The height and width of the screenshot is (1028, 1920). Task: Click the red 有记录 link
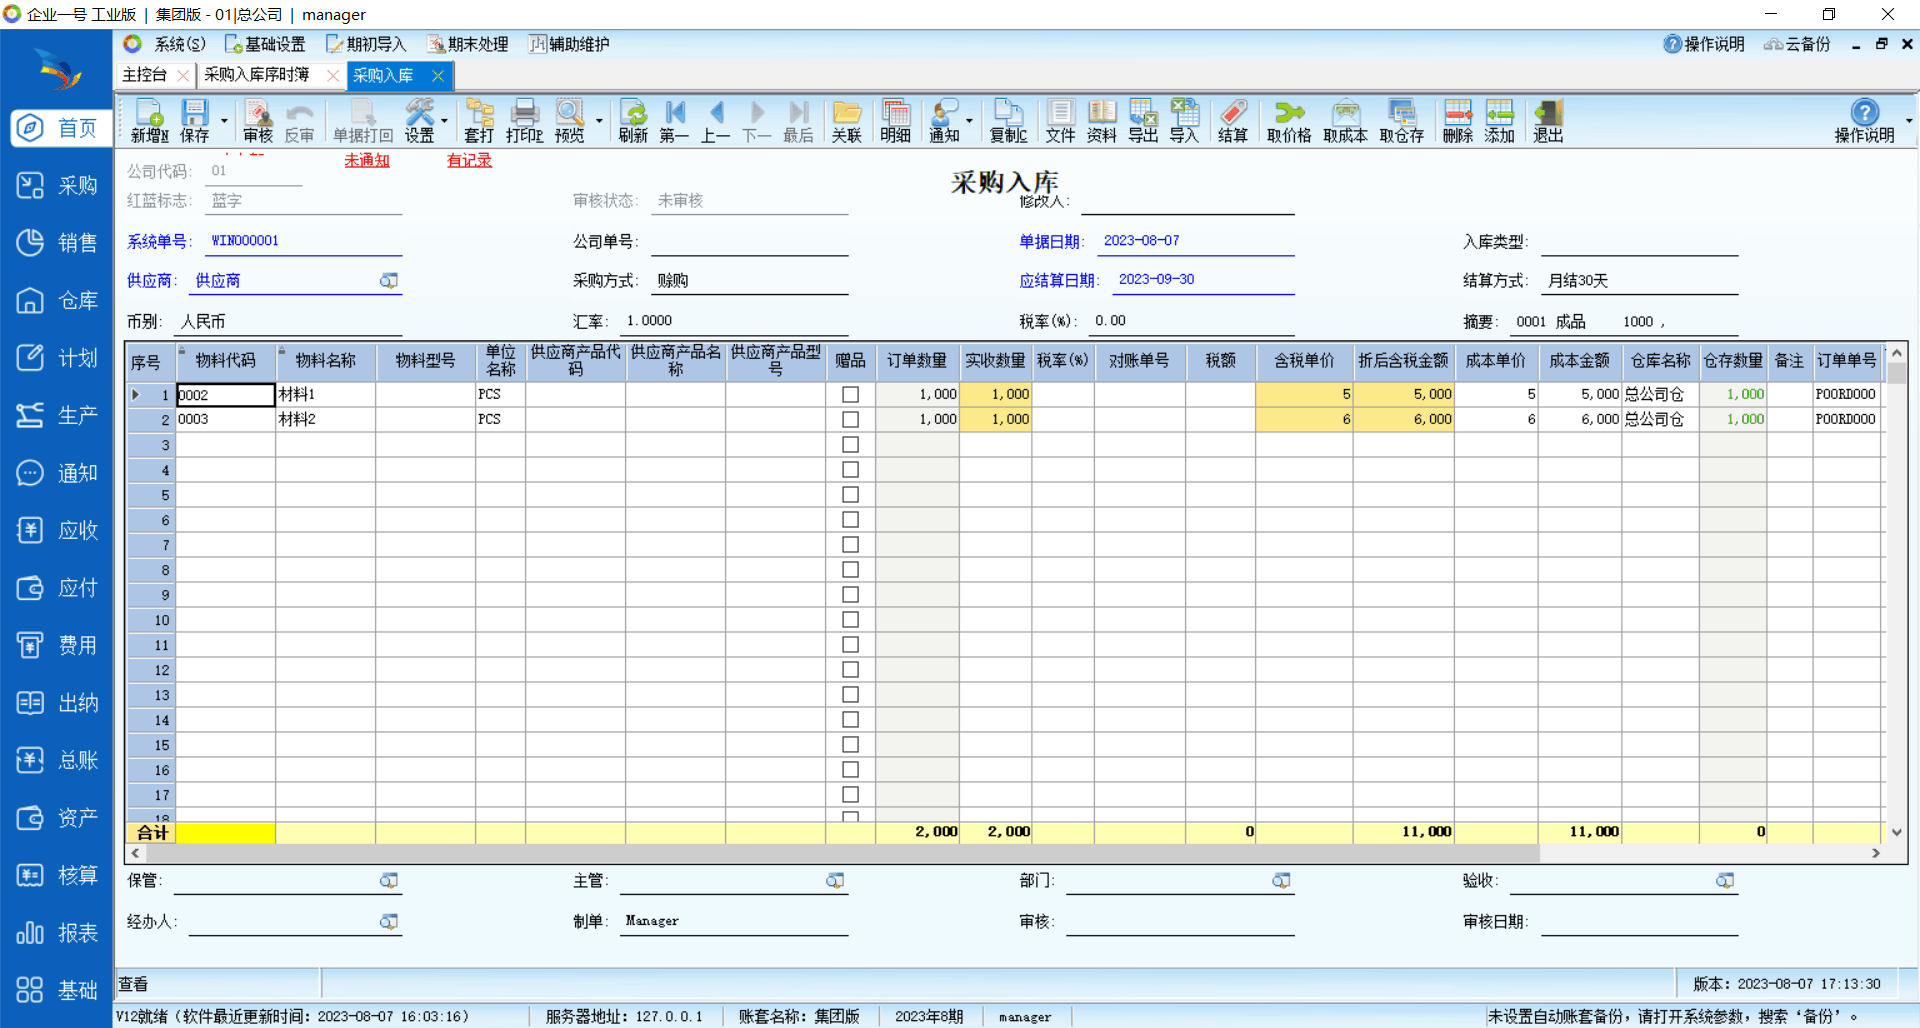pos(469,161)
